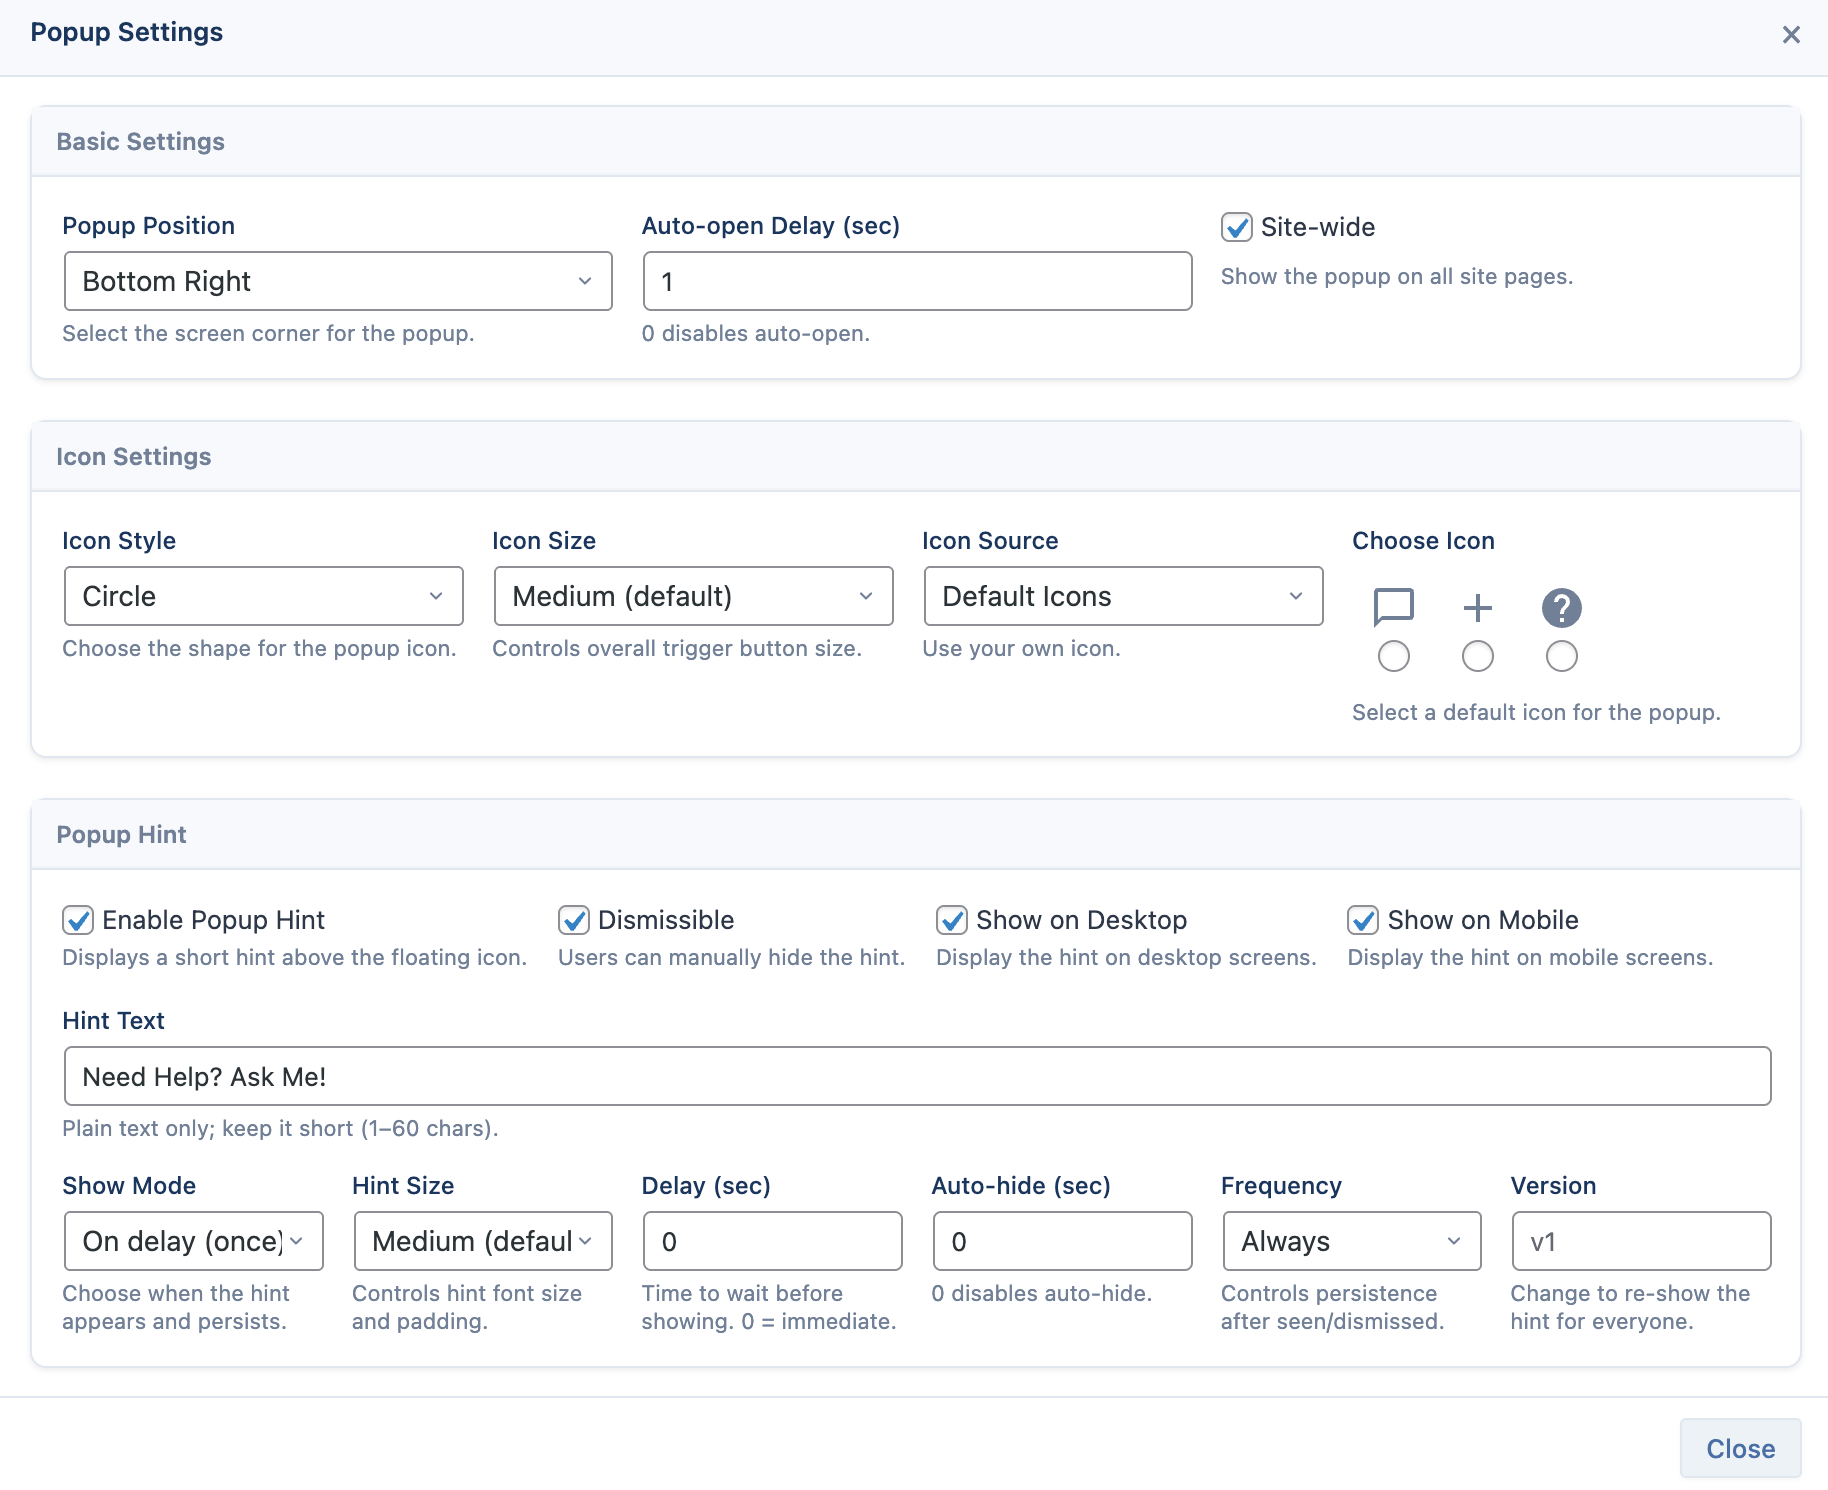Toggle Enable Popup Hint checkbox
The width and height of the screenshot is (1828, 1490).
click(78, 920)
